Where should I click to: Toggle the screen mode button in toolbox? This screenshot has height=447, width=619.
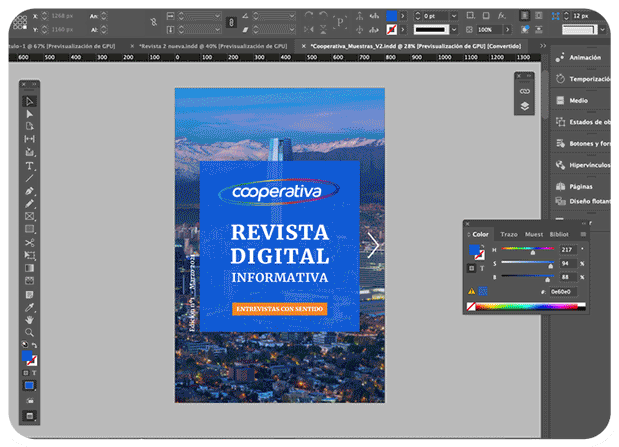pyautogui.click(x=30, y=415)
